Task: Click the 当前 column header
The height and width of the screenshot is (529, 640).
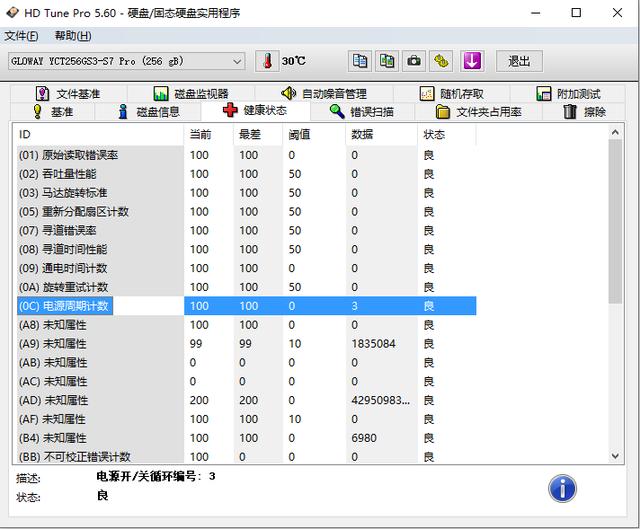Action: click(209, 134)
